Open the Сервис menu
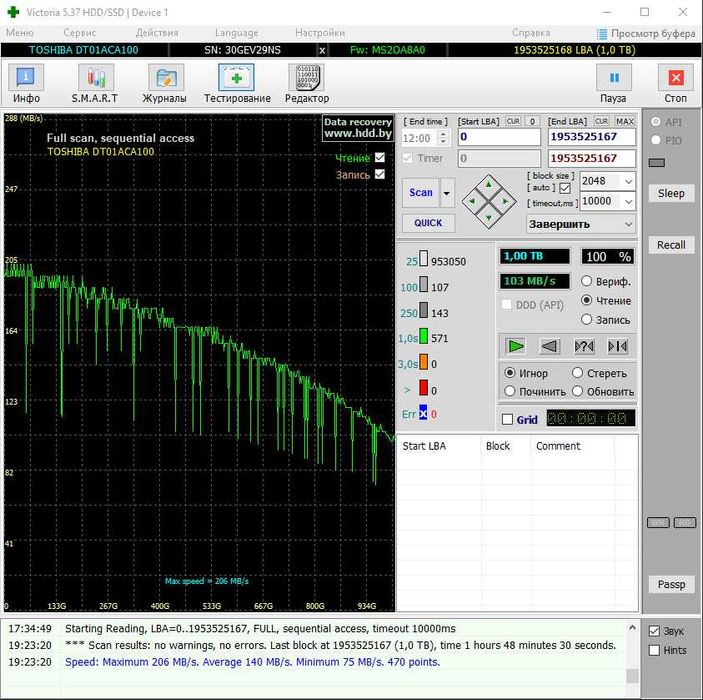Image resolution: width=703 pixels, height=700 pixels. pos(80,33)
